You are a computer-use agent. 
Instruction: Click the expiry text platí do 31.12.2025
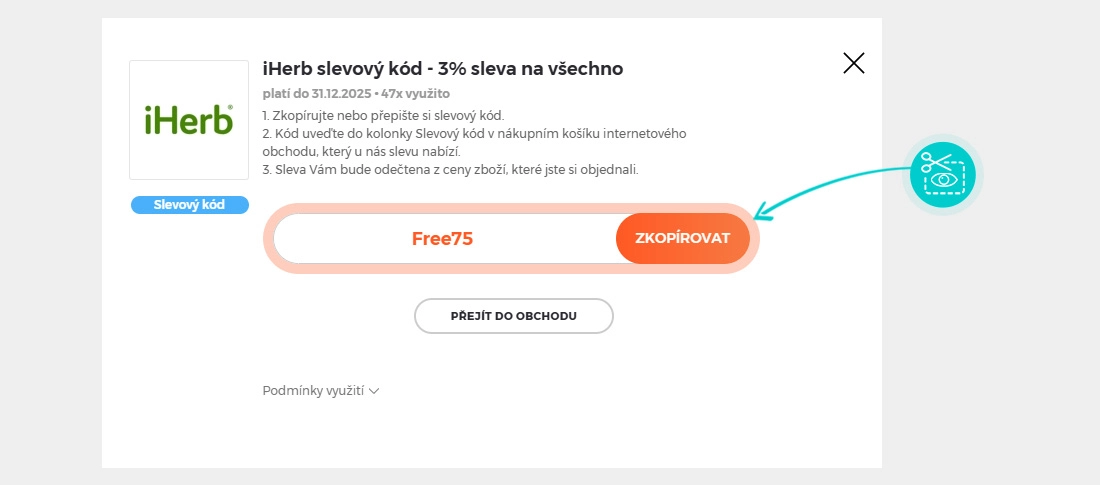coord(317,94)
